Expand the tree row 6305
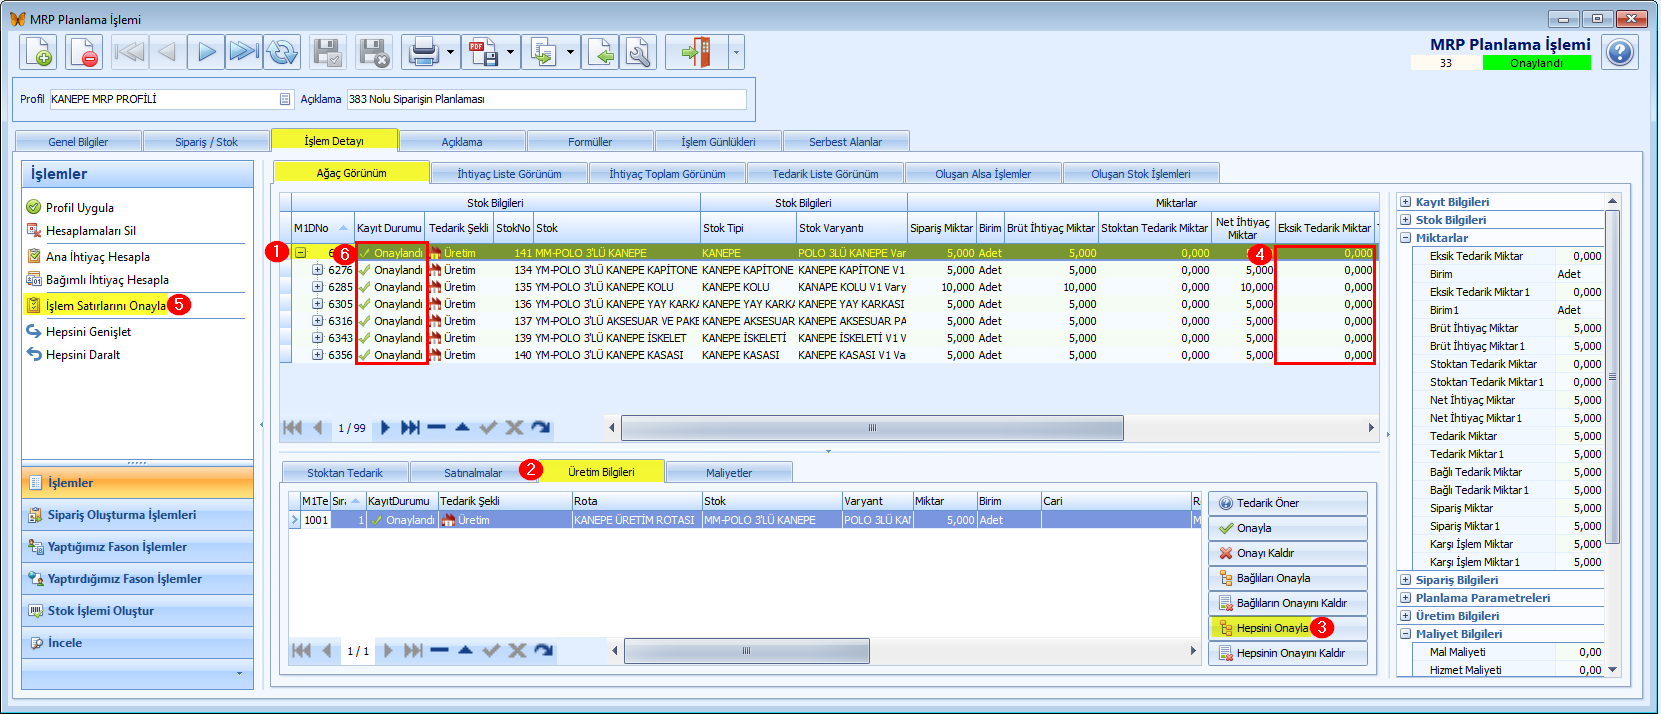Screen dimensions: 1661x714 [317, 304]
